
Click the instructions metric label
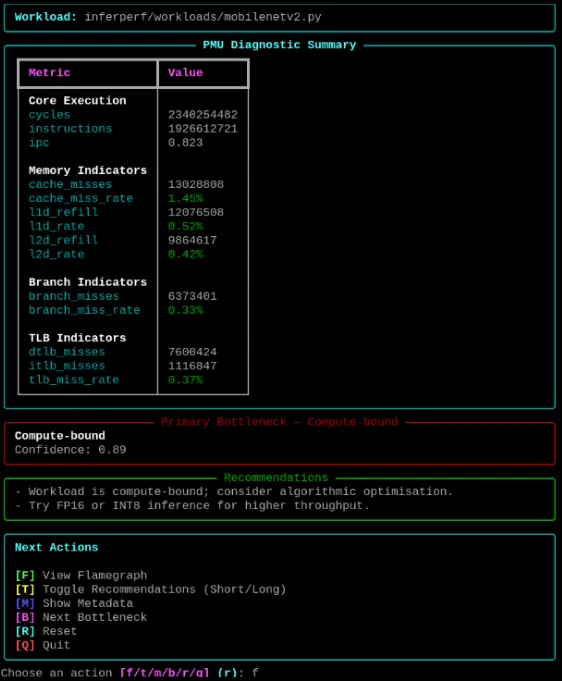coord(70,129)
